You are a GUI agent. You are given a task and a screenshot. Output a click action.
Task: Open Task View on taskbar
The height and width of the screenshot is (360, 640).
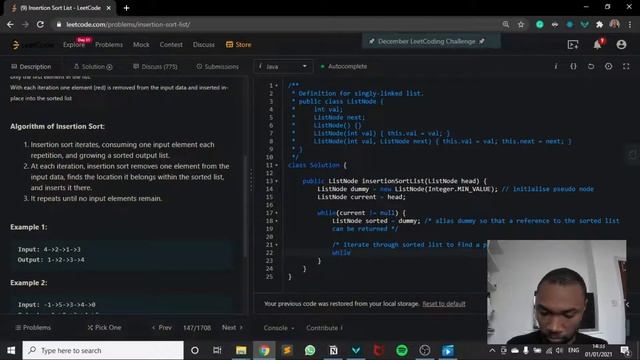coord(217,350)
